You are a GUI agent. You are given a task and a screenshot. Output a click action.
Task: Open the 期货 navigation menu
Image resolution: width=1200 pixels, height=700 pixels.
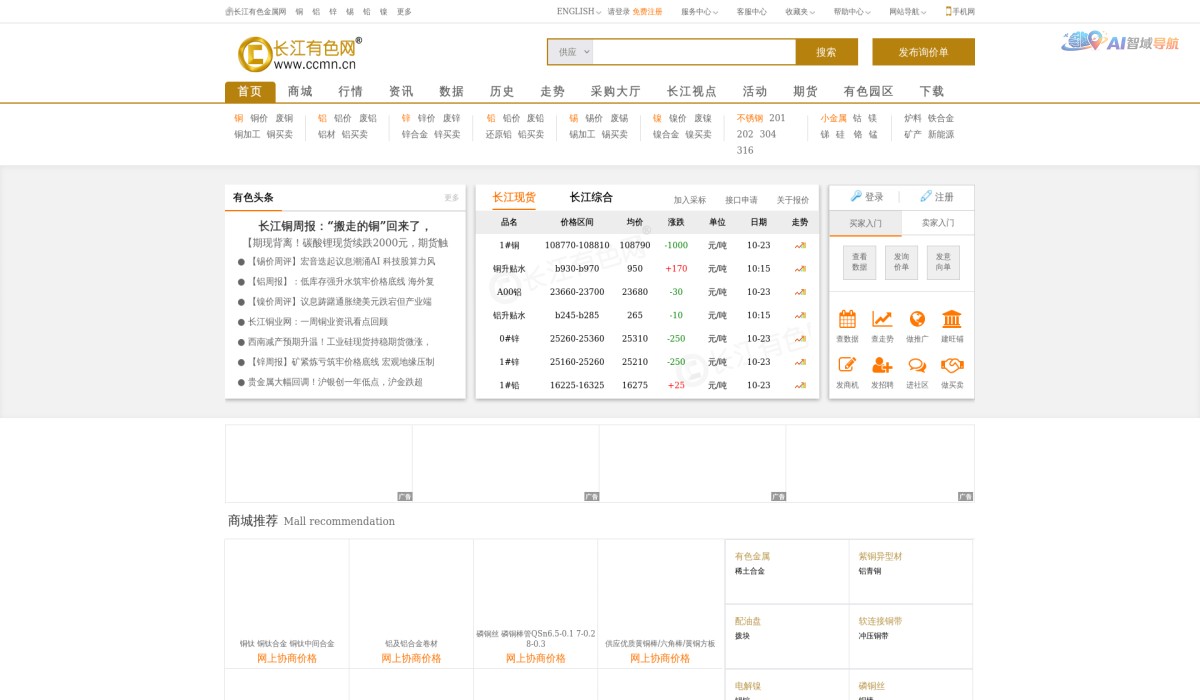point(806,91)
